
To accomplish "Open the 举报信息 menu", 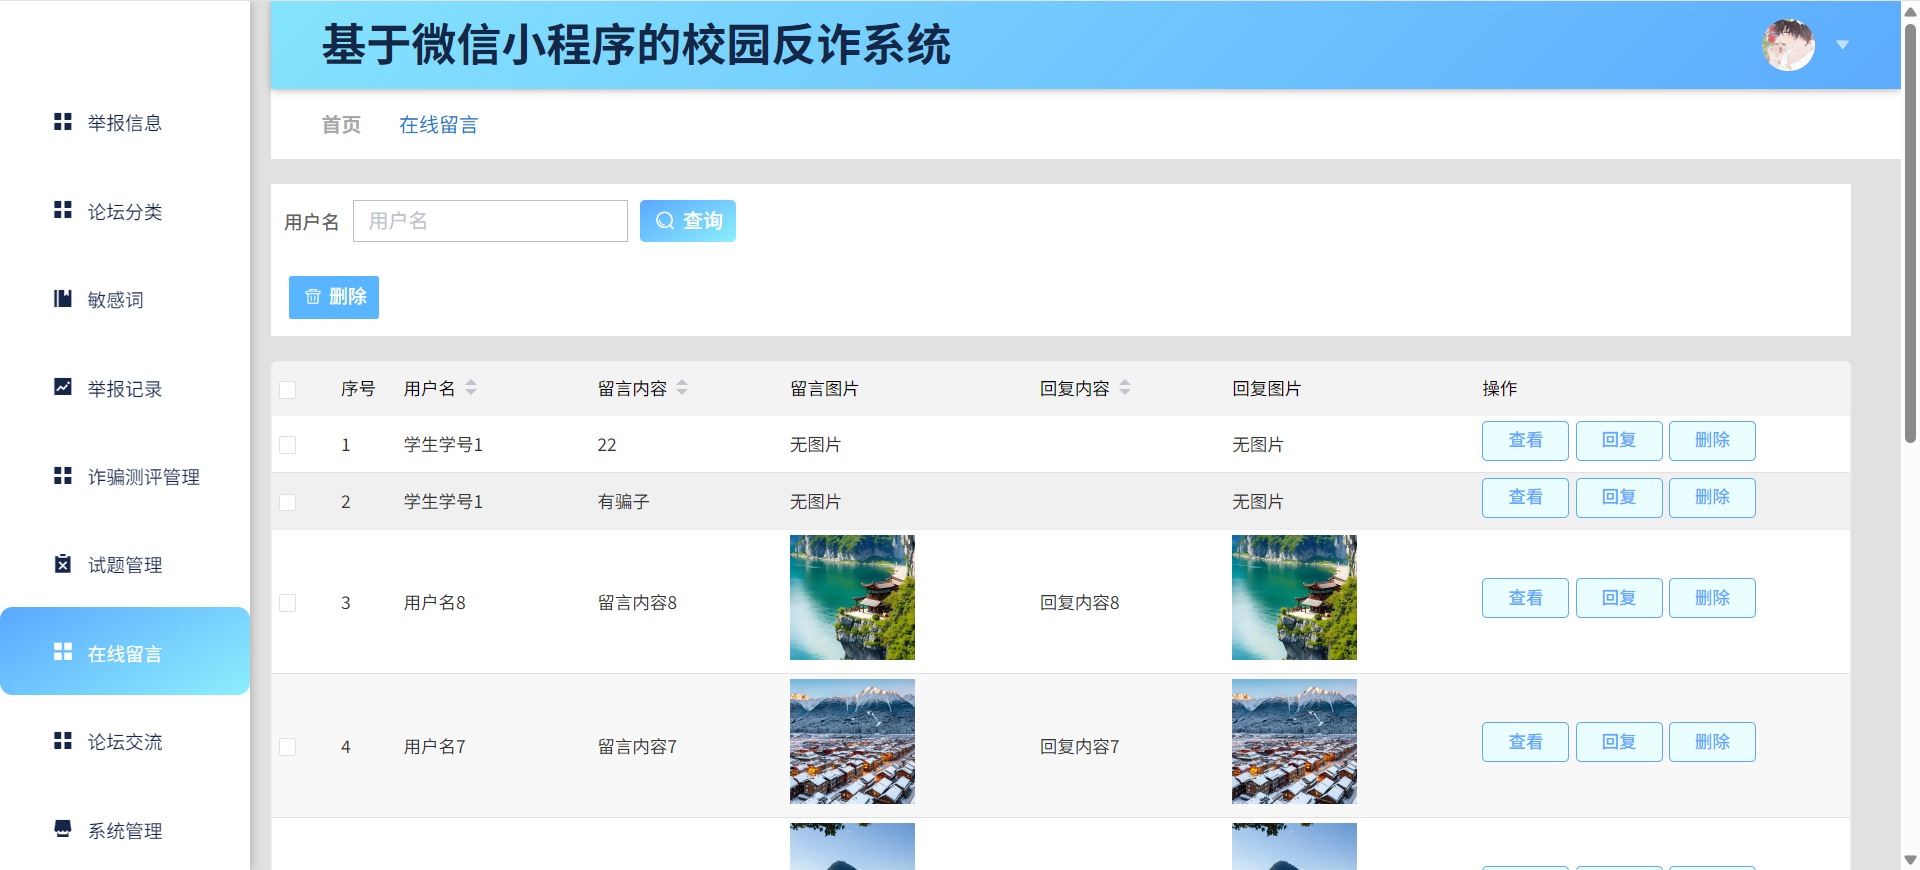I will click(x=125, y=123).
